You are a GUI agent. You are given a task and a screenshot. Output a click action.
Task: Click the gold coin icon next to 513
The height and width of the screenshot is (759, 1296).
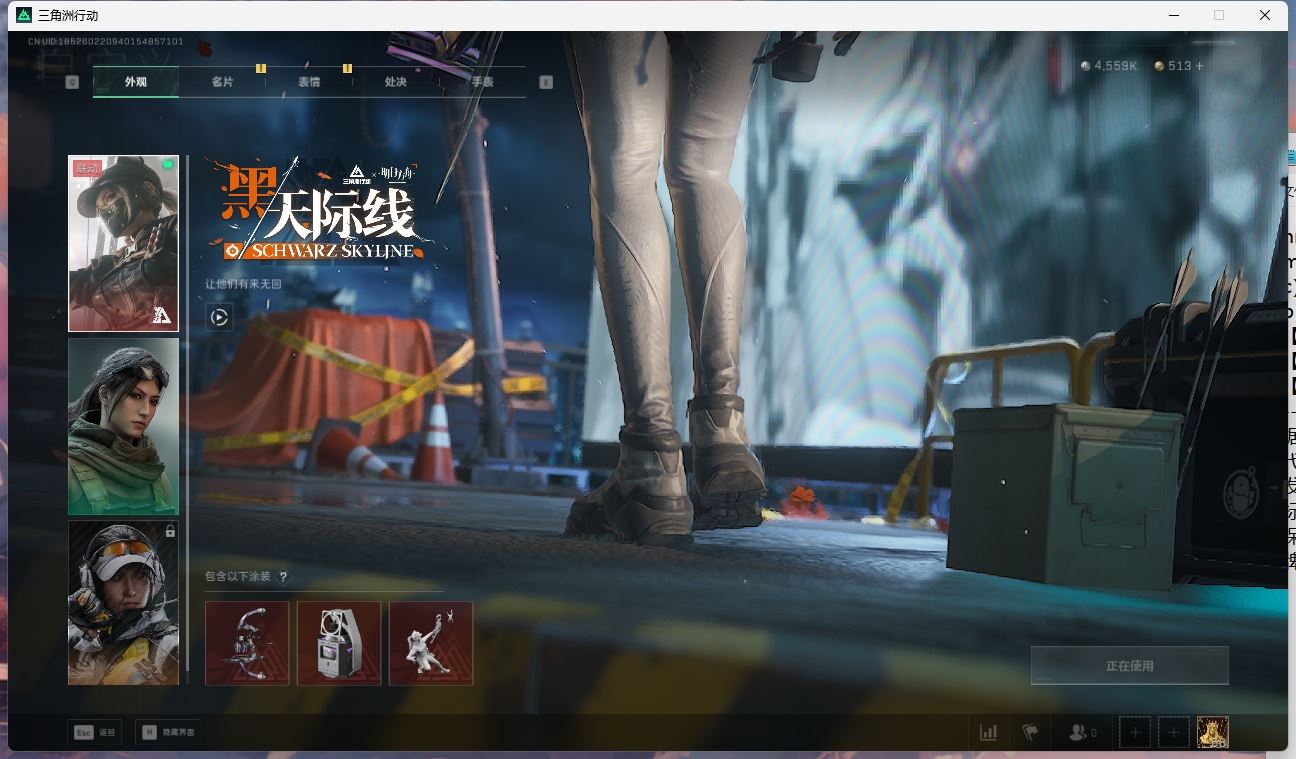pos(1158,66)
